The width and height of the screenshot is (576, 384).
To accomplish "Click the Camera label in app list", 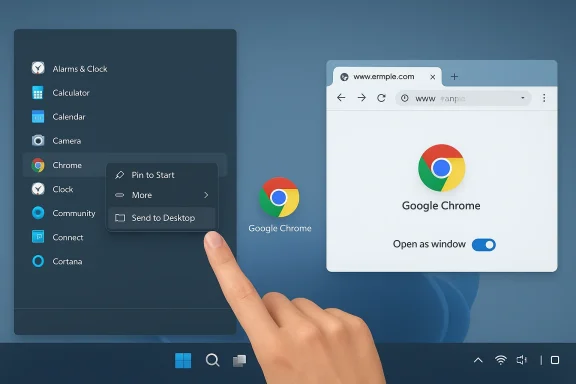I will [66, 141].
